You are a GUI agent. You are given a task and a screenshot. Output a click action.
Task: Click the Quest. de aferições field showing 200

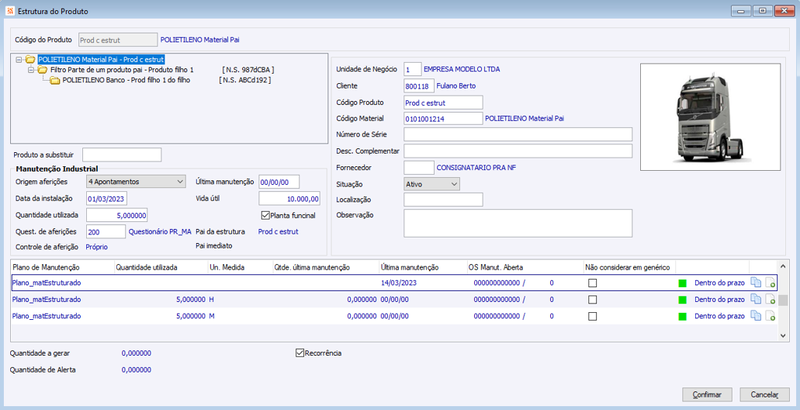pyautogui.click(x=106, y=232)
